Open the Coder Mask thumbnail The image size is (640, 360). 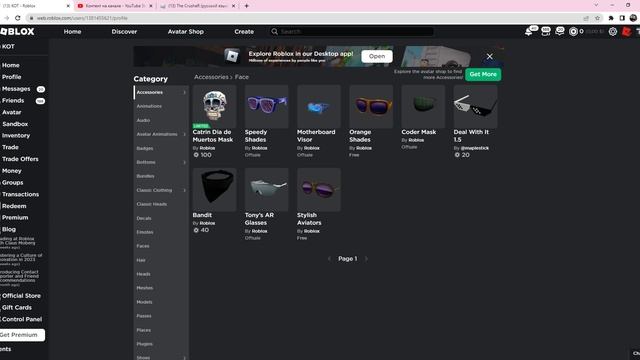(423, 107)
